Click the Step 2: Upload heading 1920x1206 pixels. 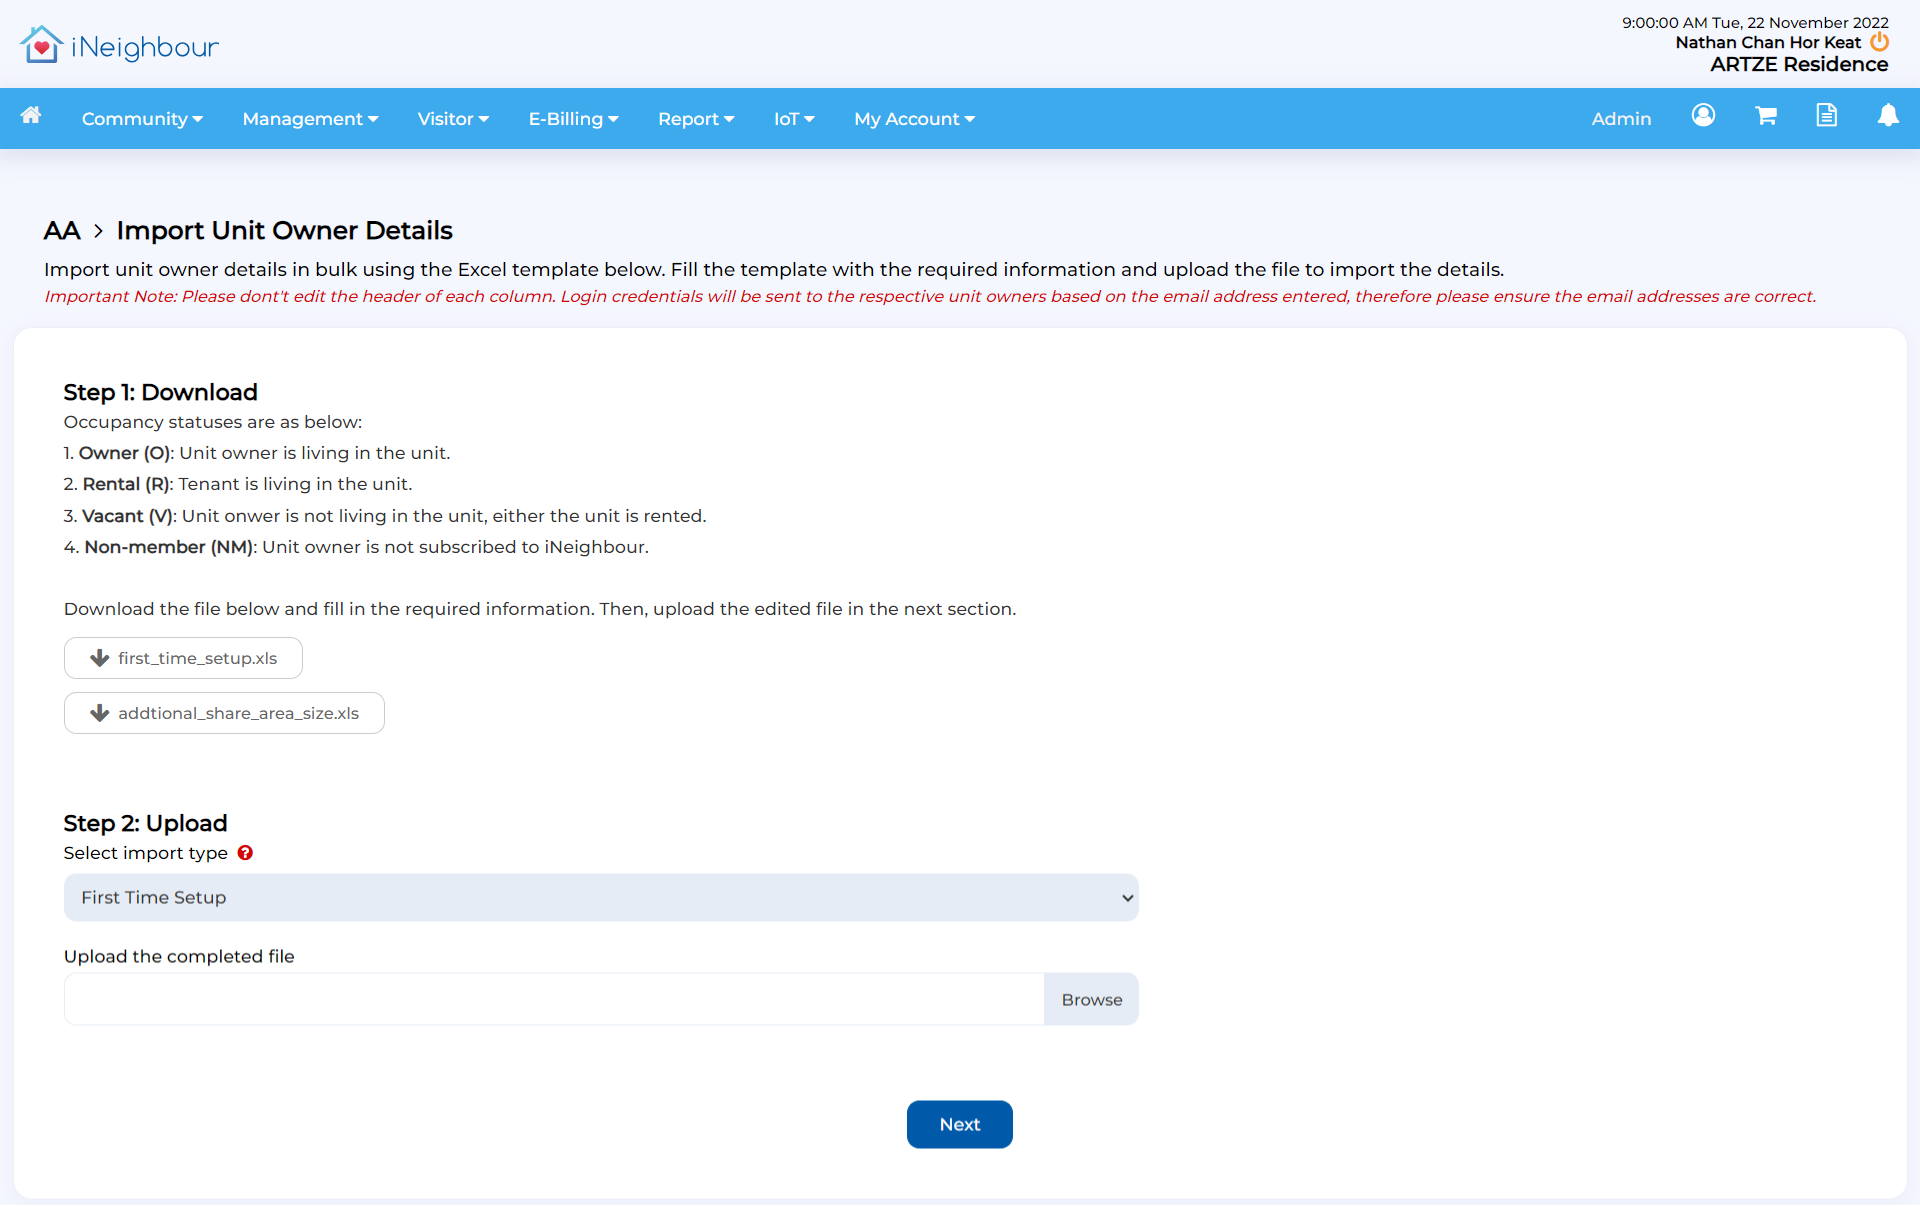(145, 823)
